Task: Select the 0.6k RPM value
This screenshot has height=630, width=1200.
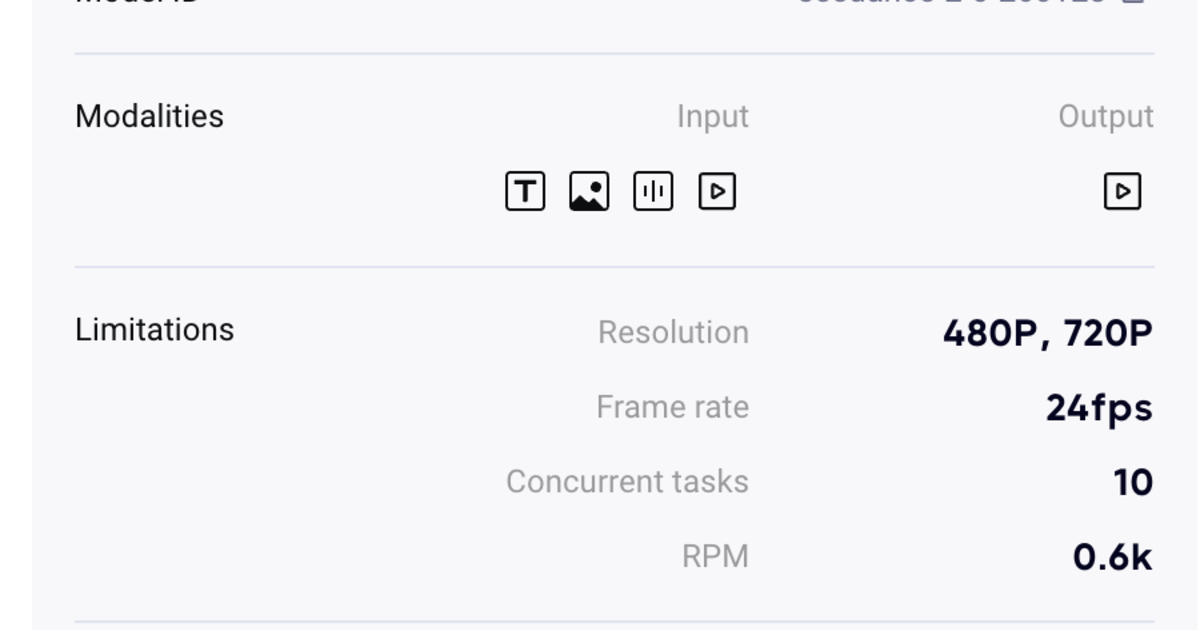Action: [1112, 557]
